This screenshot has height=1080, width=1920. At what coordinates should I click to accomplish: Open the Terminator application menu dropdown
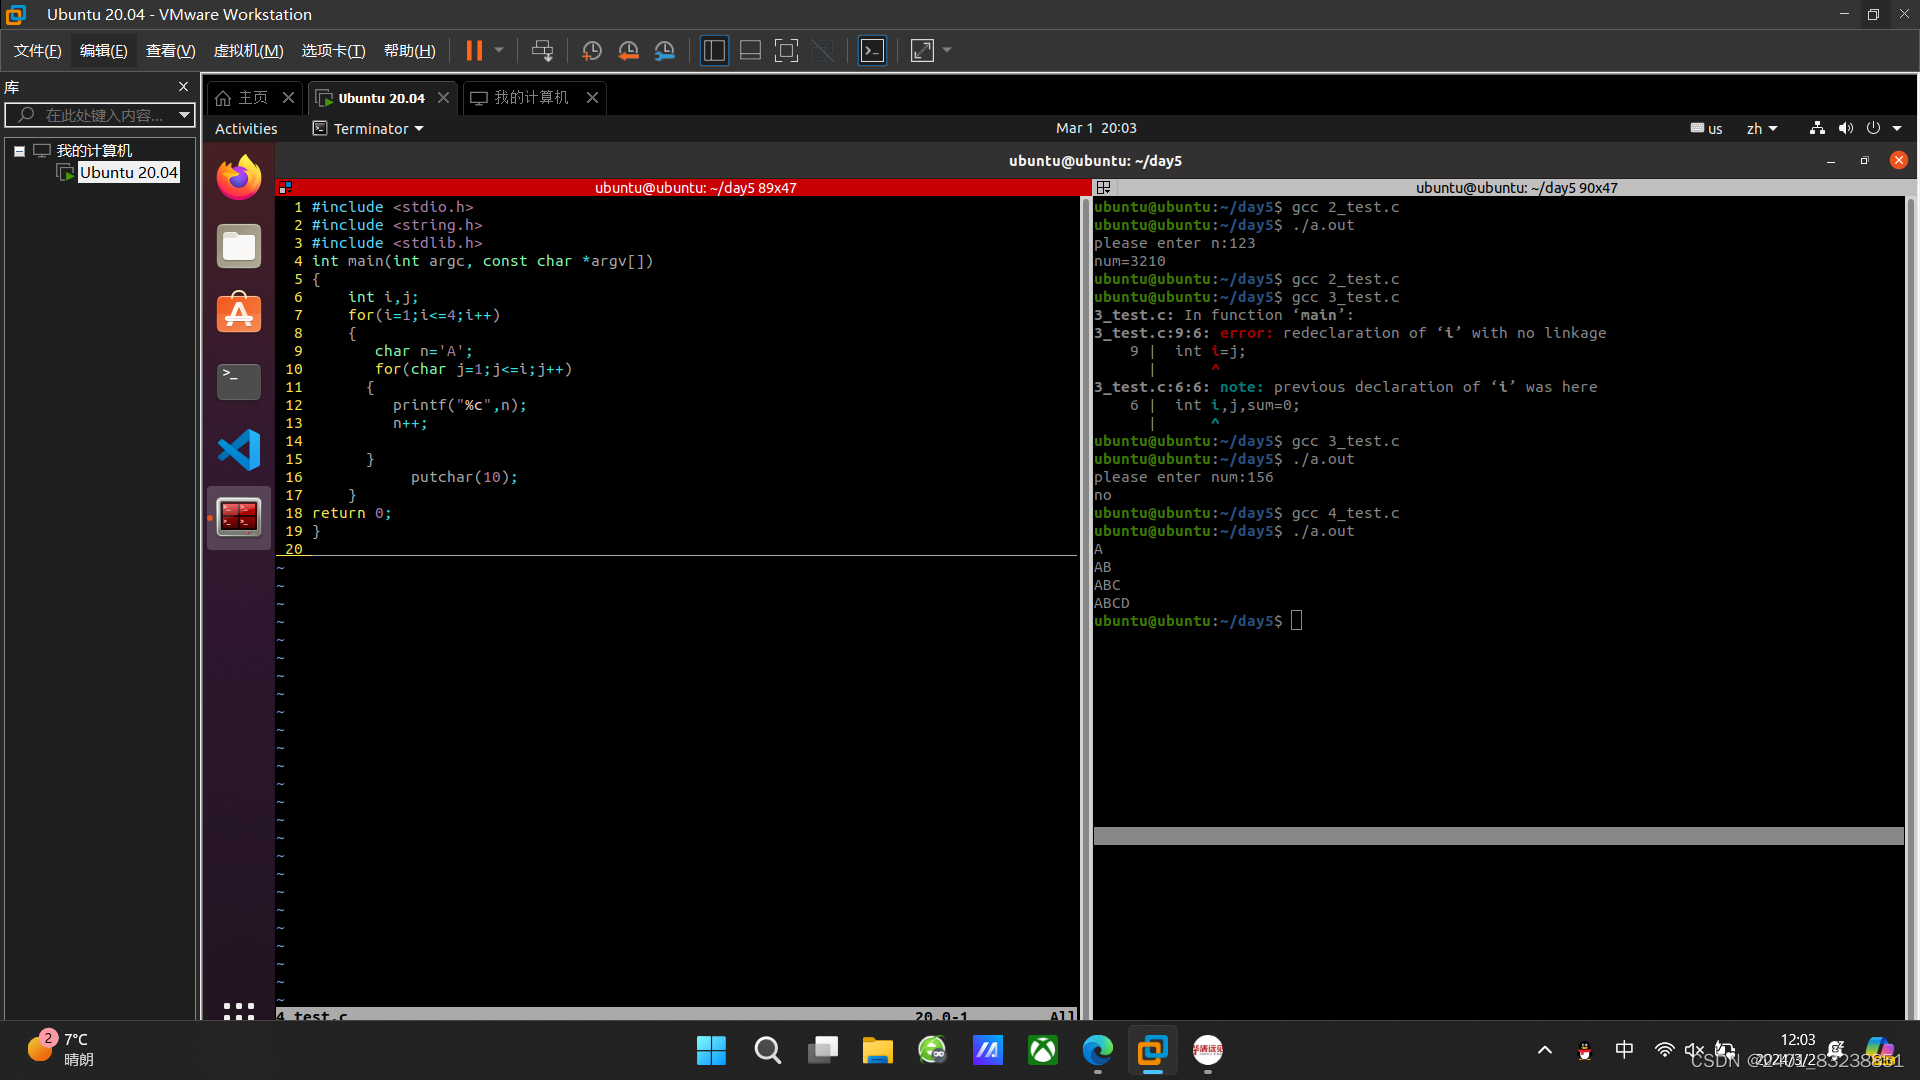pos(369,128)
